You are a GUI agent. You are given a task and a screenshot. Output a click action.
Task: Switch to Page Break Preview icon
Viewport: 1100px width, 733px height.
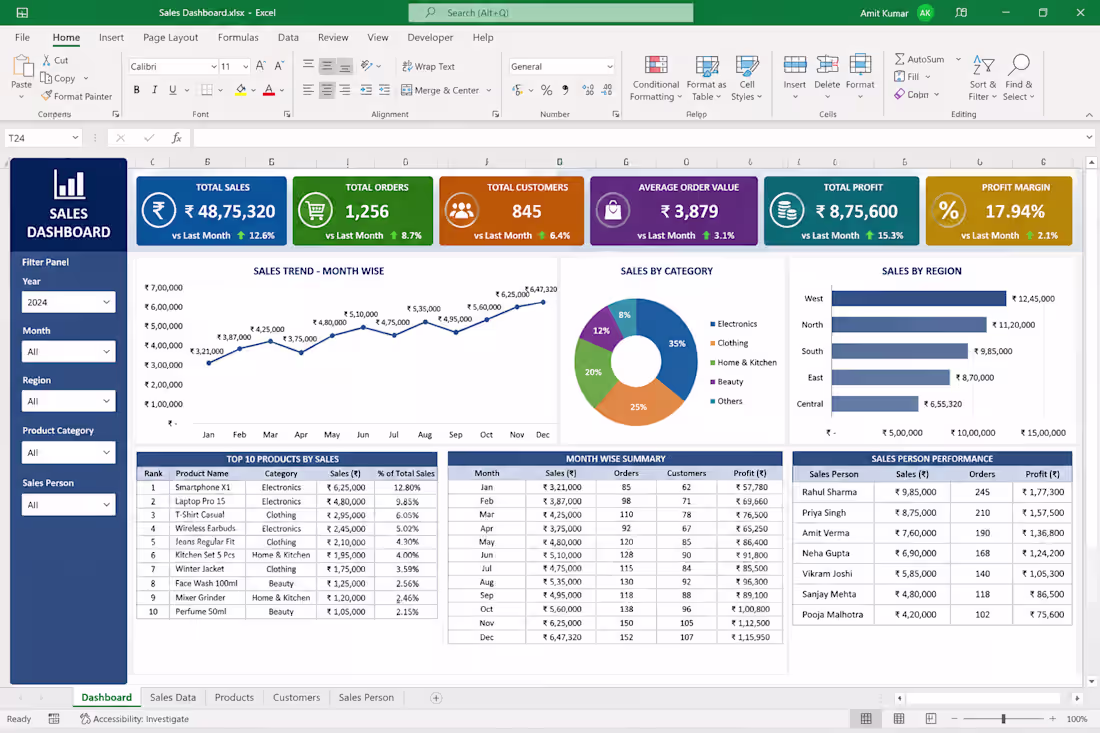click(x=931, y=719)
